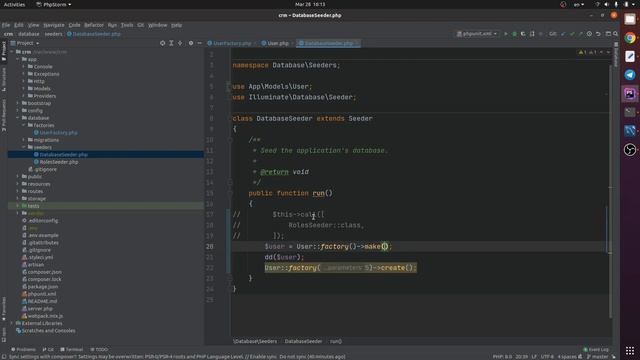Hide the Project tool window
The height and width of the screenshot is (360, 640).
pos(200,43)
